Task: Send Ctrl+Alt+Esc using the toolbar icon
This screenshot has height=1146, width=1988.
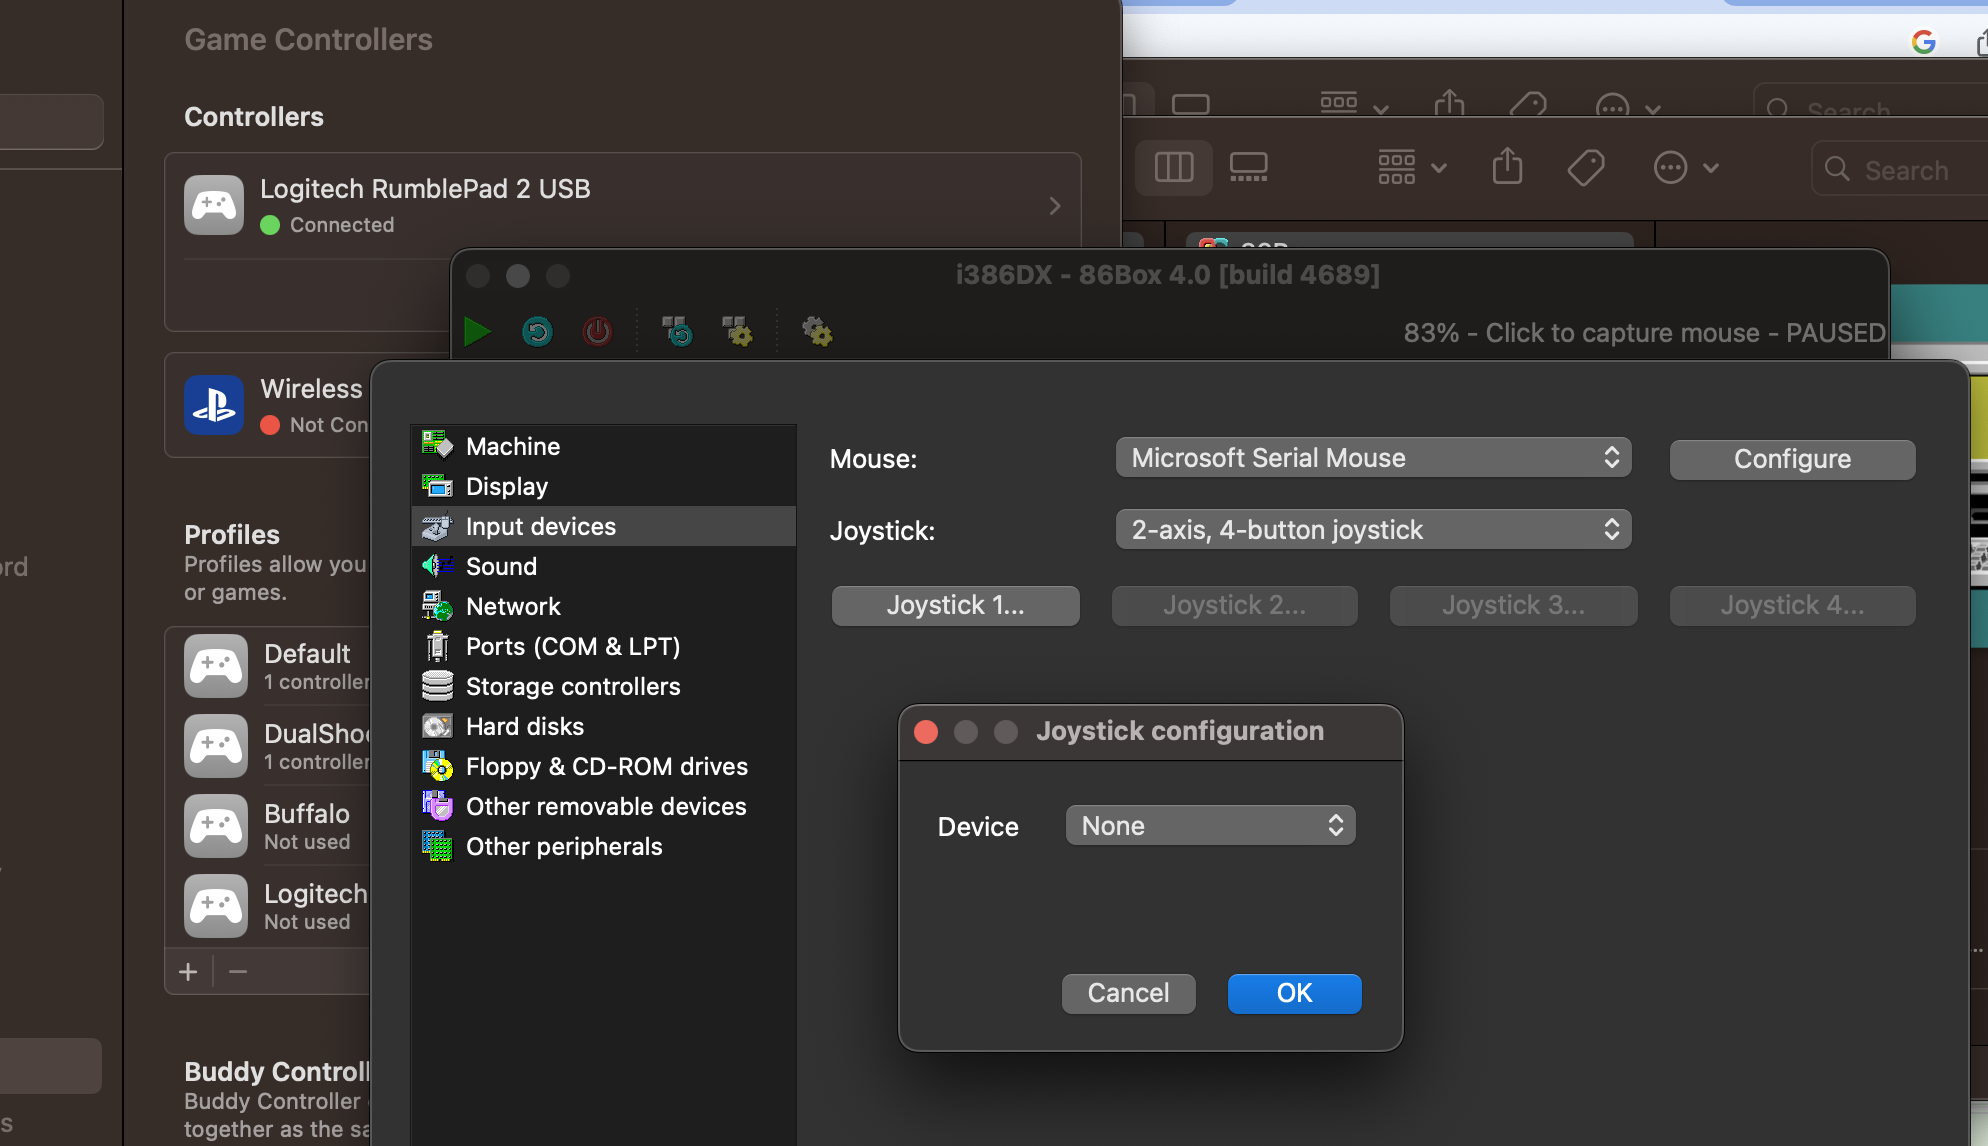Action: pyautogui.click(x=737, y=331)
